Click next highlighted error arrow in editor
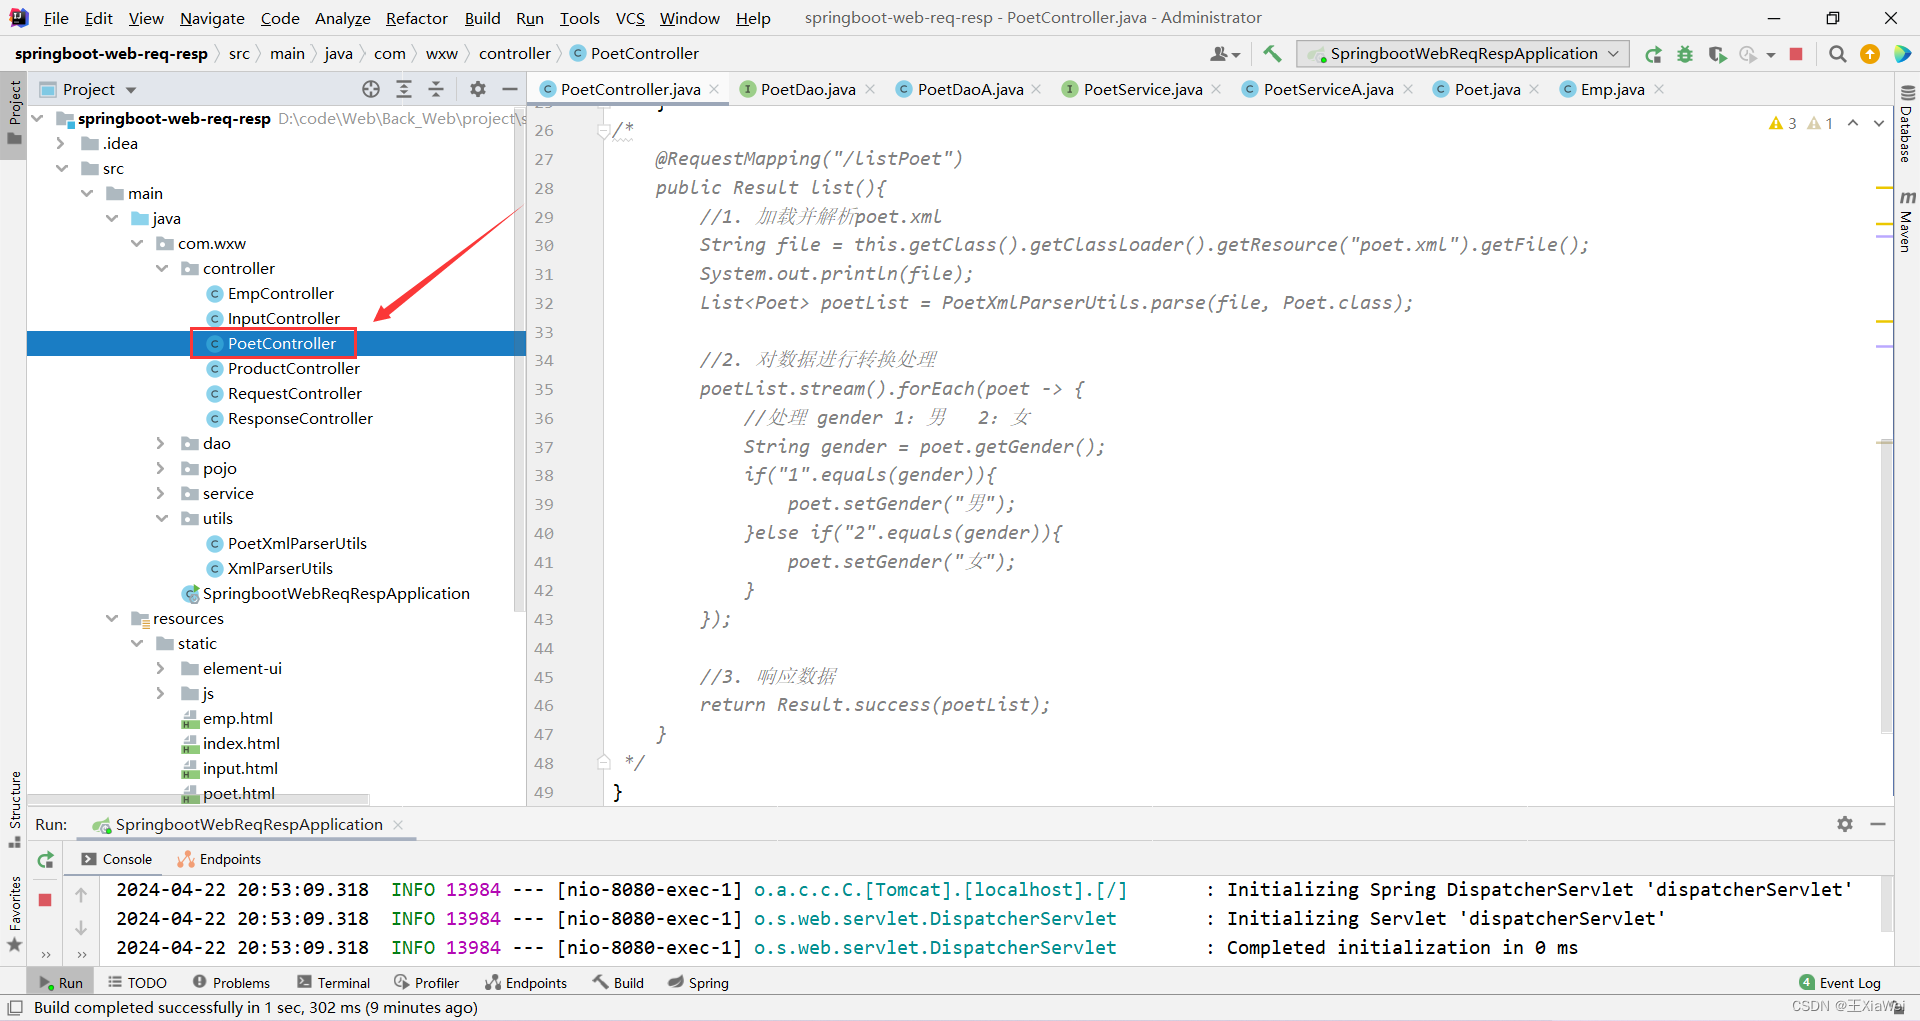The image size is (1920, 1021). point(1879,123)
